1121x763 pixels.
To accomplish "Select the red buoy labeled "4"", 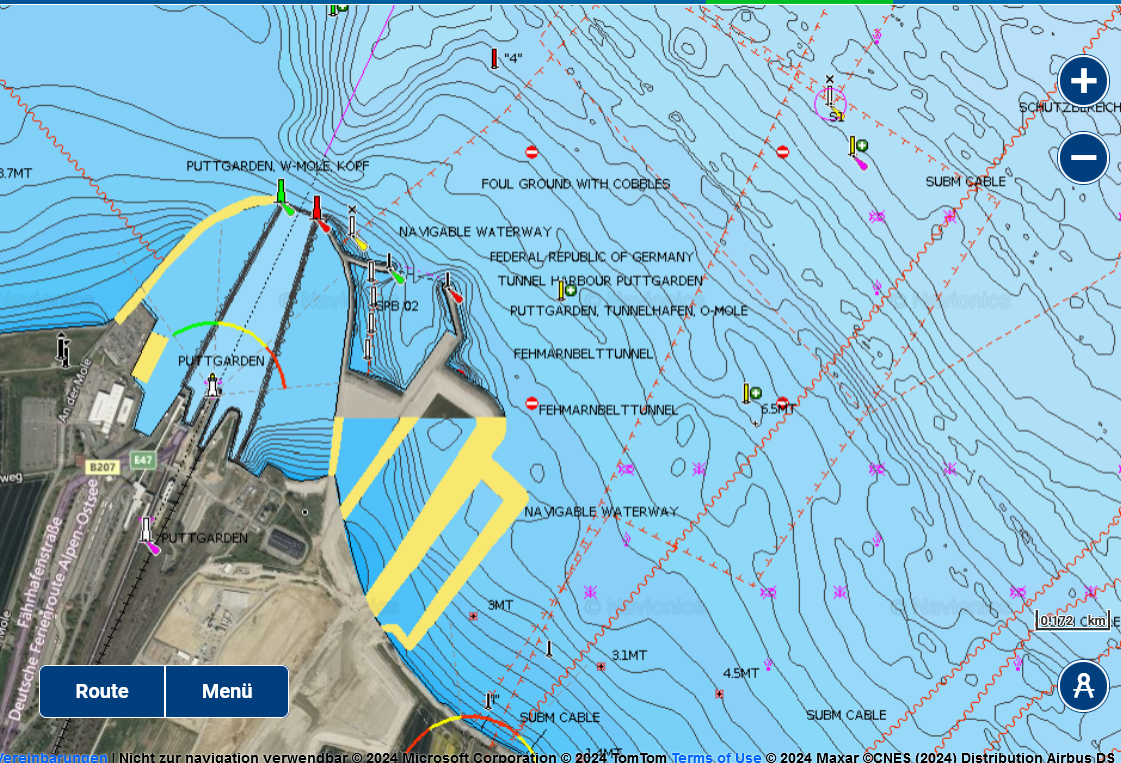I will click(494, 59).
